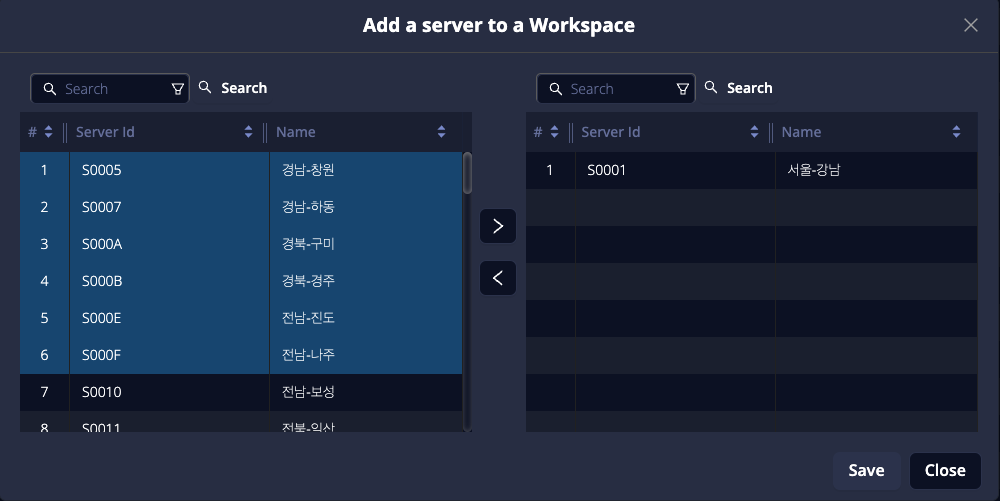Click the right arrow to move servers
Screen dimensions: 1000x501
point(498,226)
